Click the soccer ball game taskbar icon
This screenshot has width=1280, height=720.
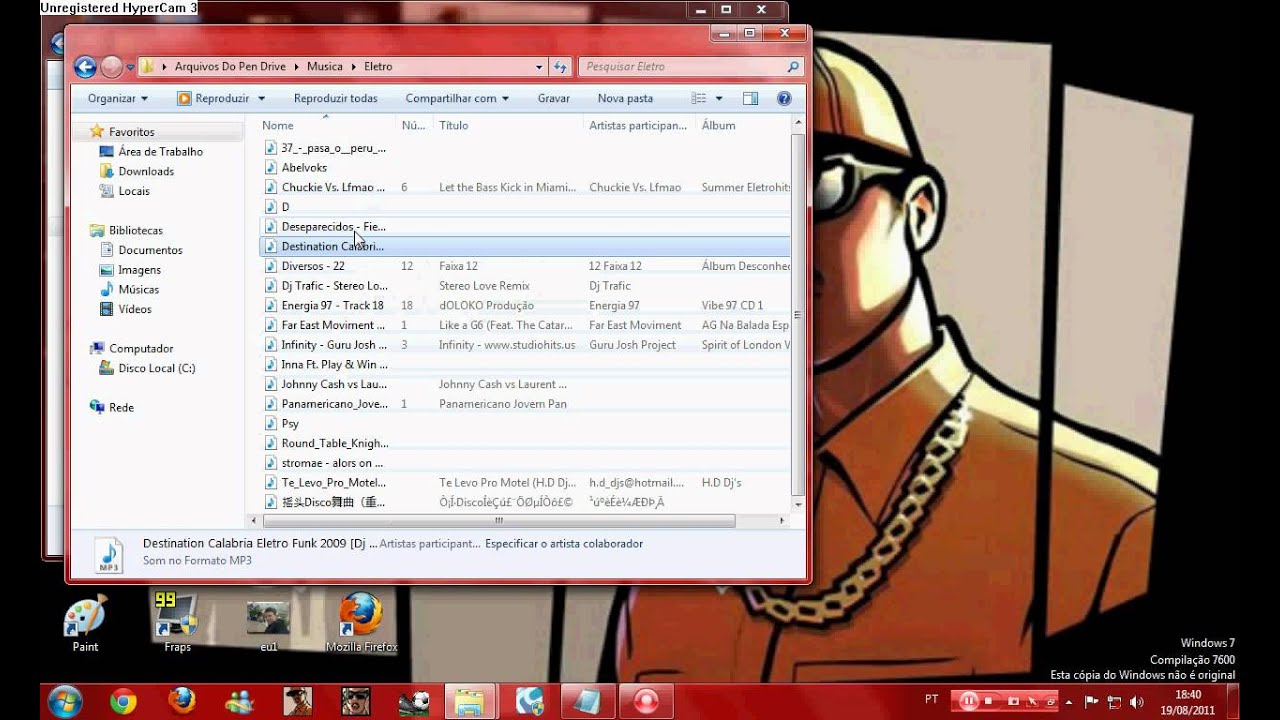pyautogui.click(x=413, y=702)
